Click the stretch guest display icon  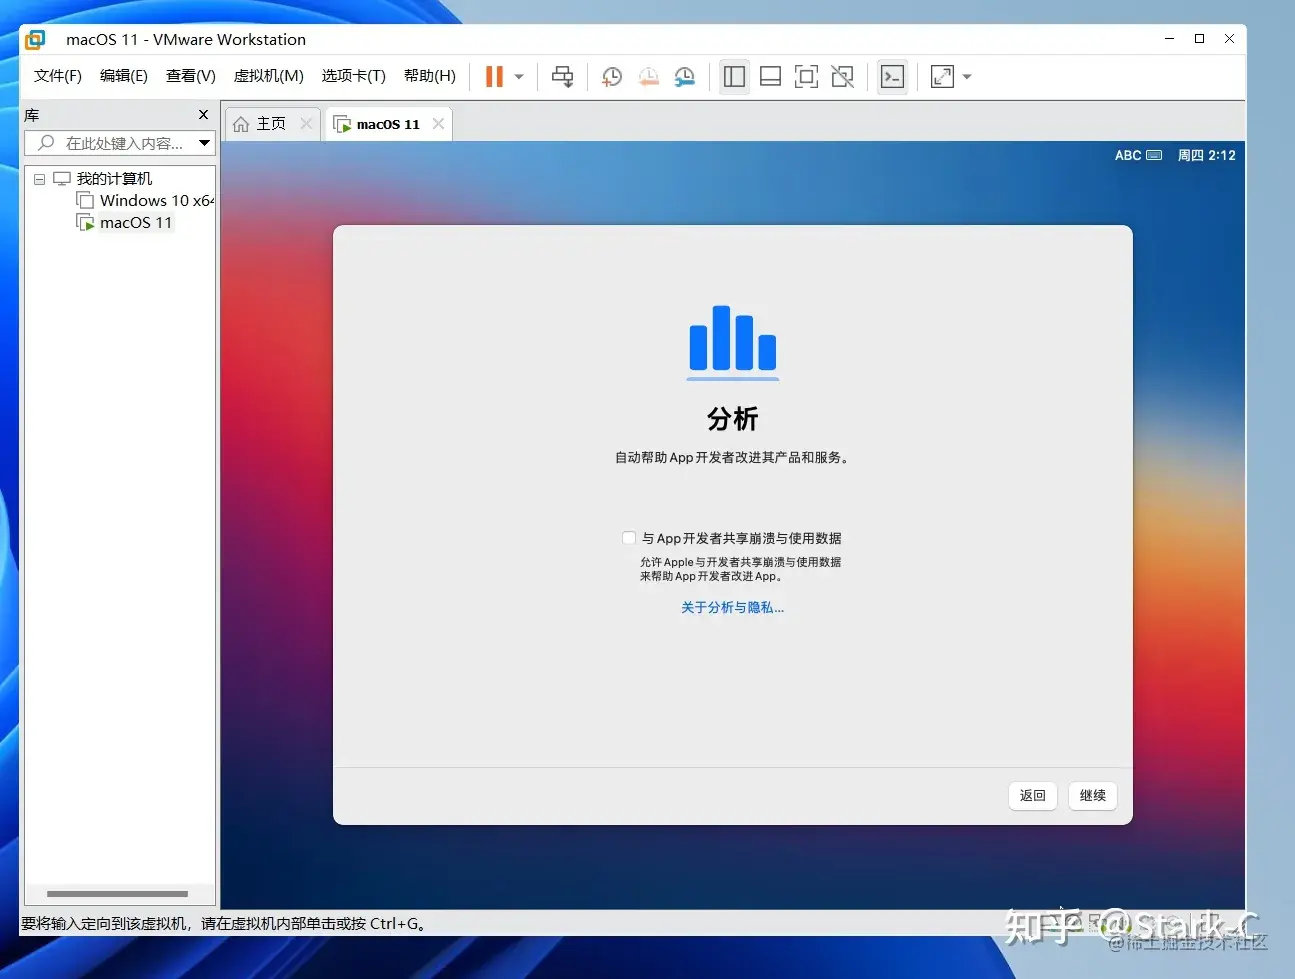coord(942,77)
